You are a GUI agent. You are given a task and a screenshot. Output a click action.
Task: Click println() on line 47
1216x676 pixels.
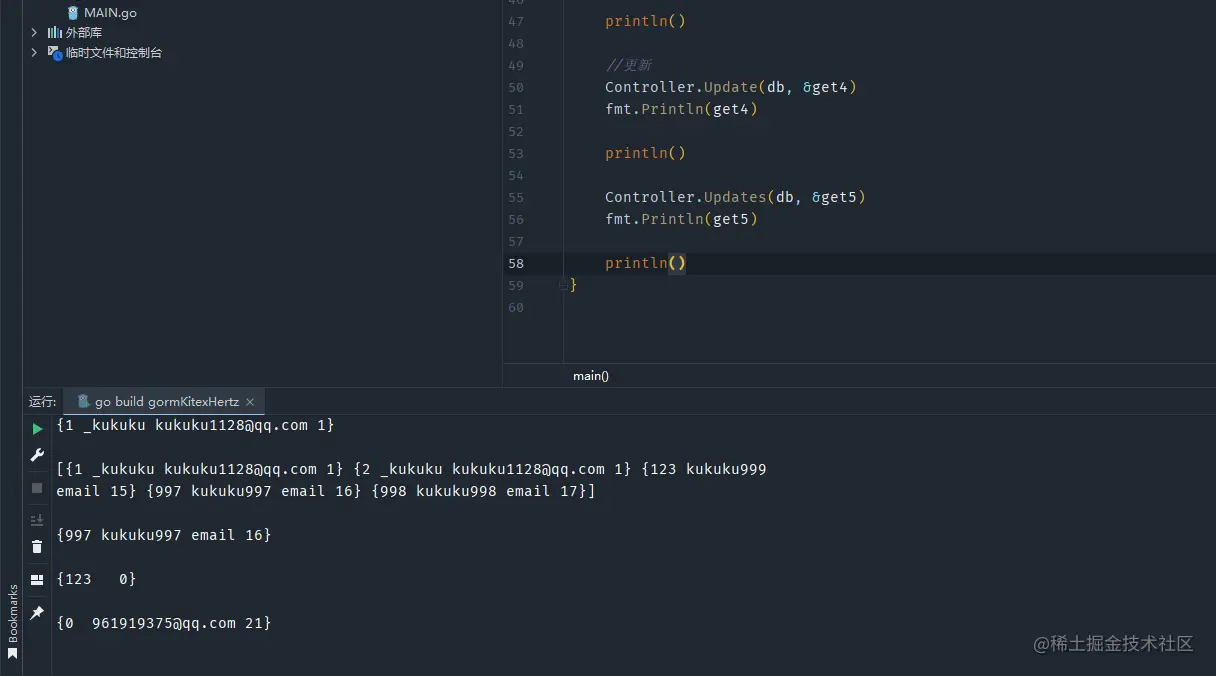(645, 22)
